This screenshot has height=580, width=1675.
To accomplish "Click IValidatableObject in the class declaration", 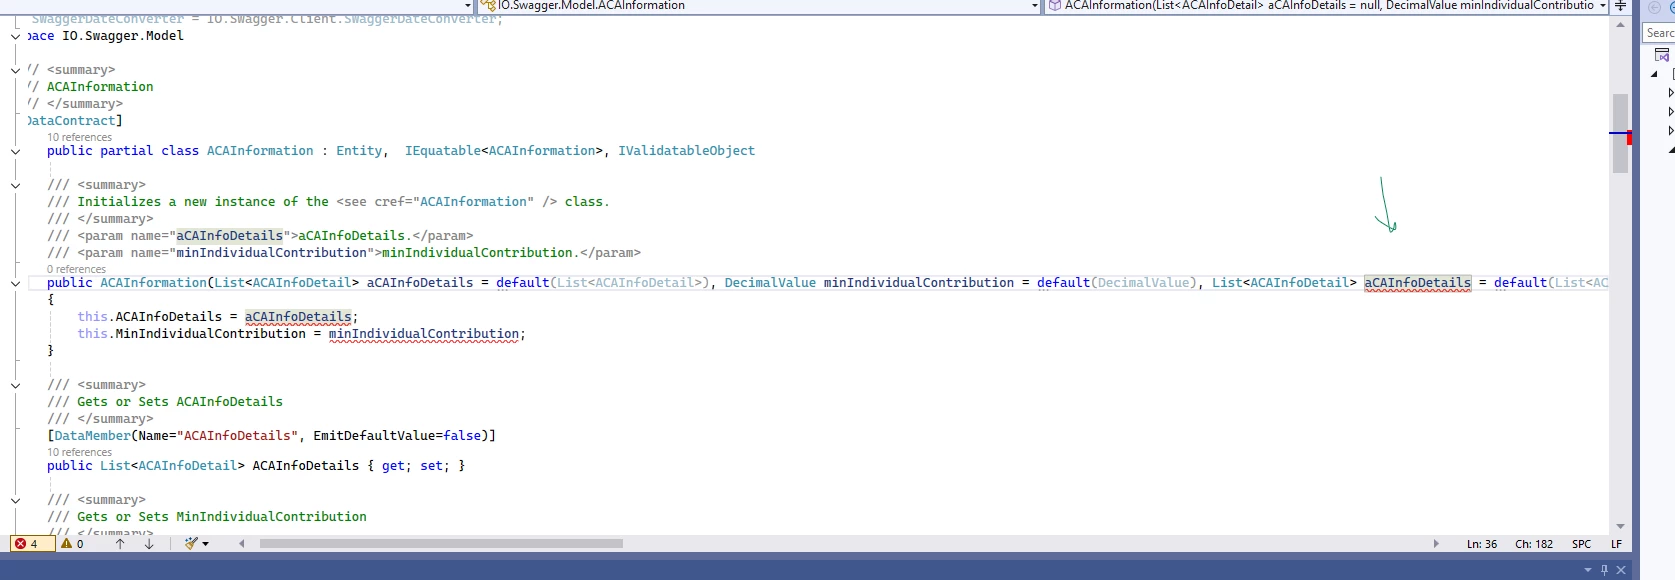I will 686,151.
